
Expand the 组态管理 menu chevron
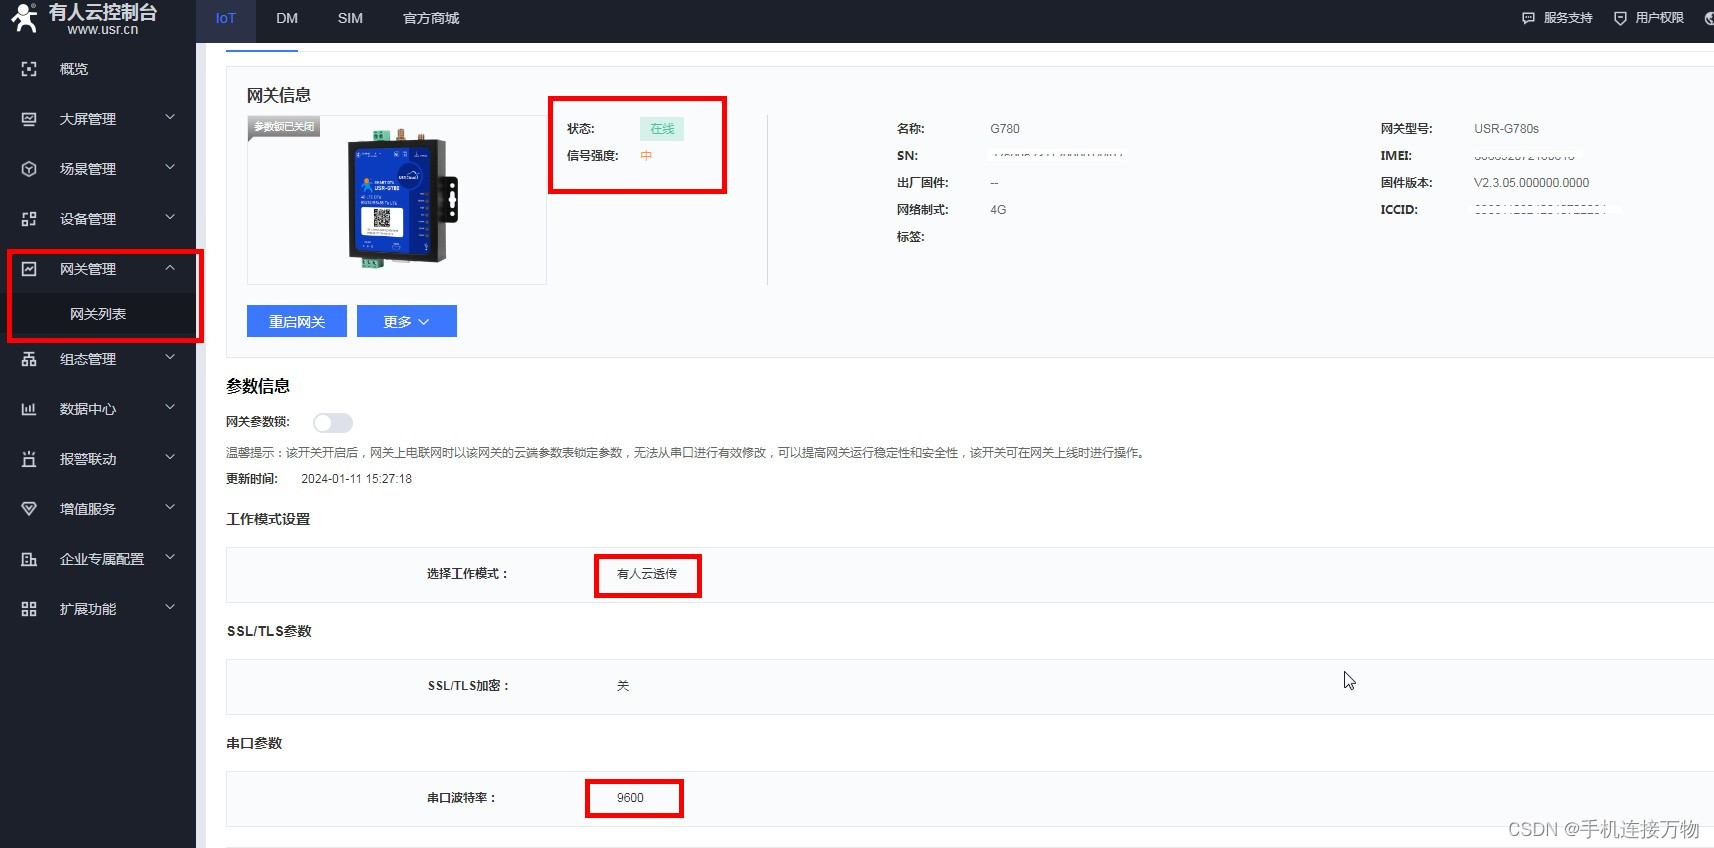[x=170, y=358]
